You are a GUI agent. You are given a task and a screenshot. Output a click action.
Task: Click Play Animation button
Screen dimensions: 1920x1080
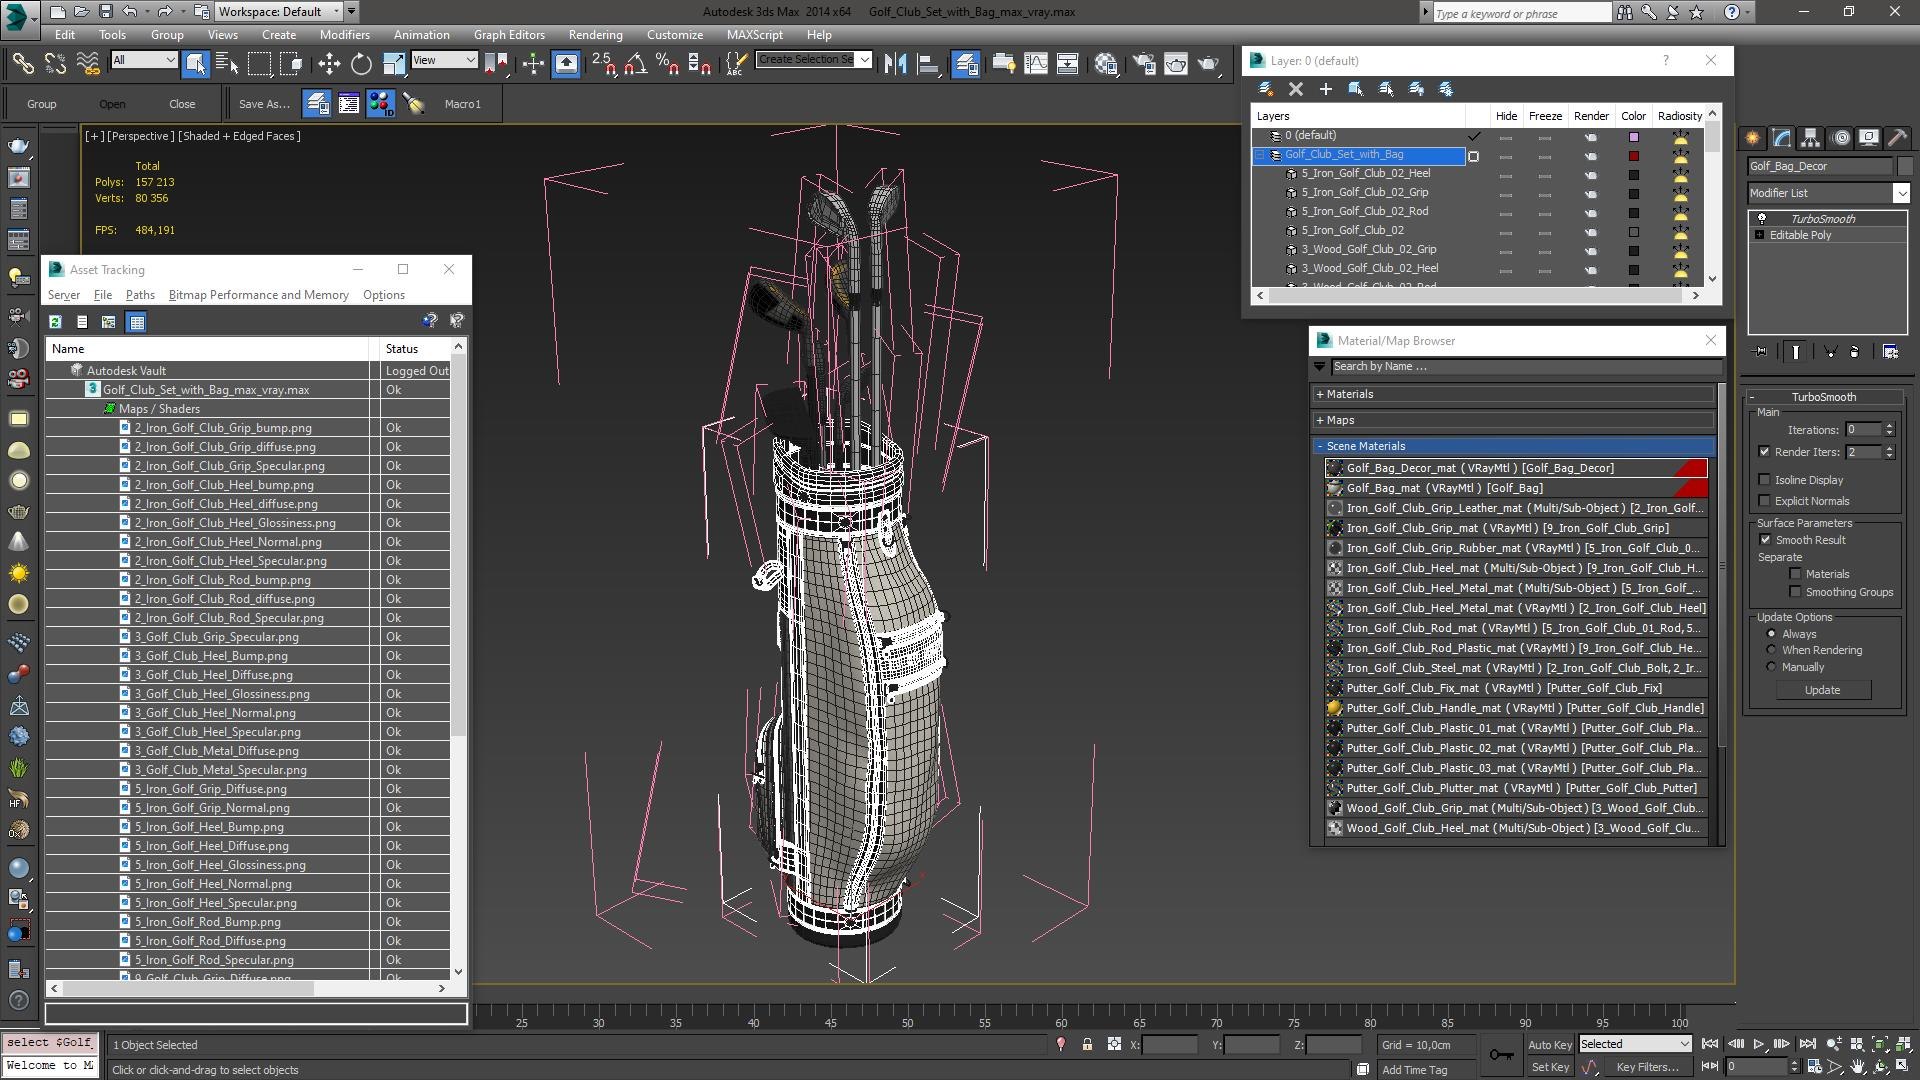click(x=1759, y=1044)
